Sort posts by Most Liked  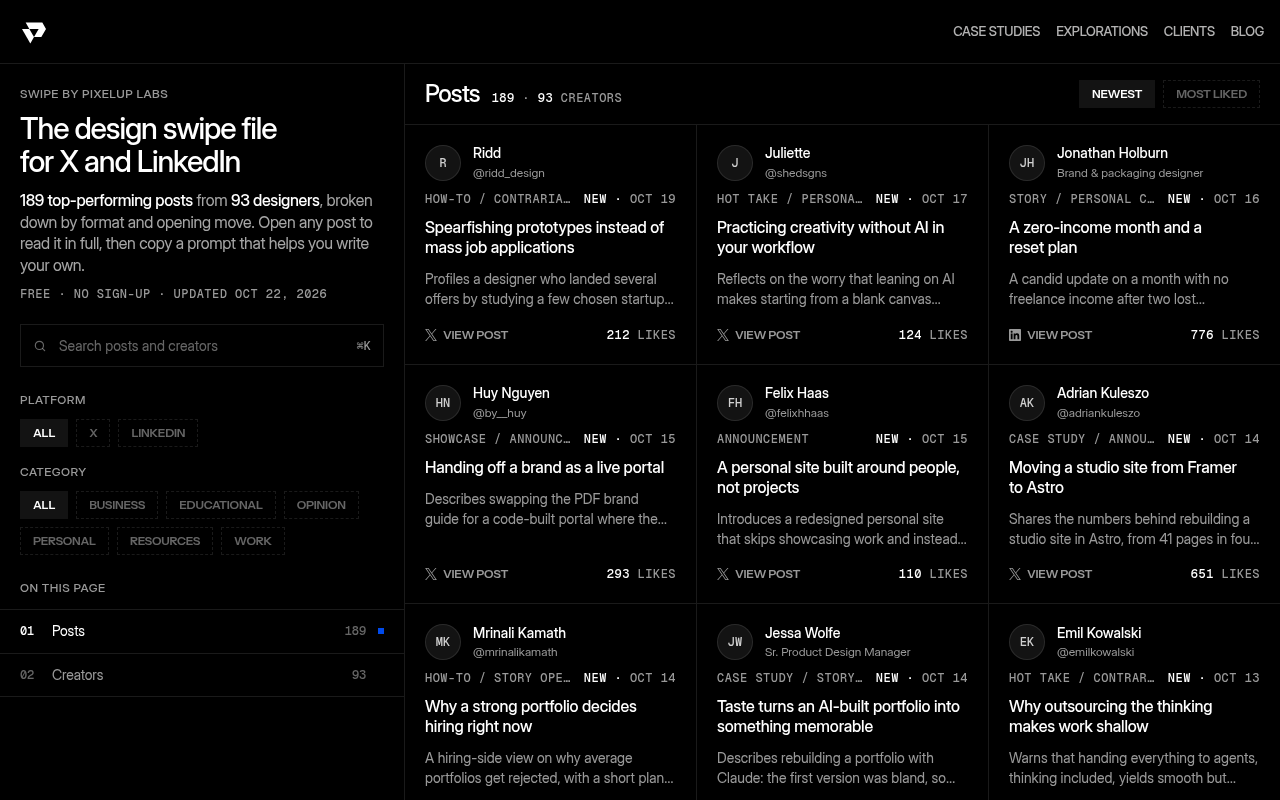click(x=1211, y=94)
